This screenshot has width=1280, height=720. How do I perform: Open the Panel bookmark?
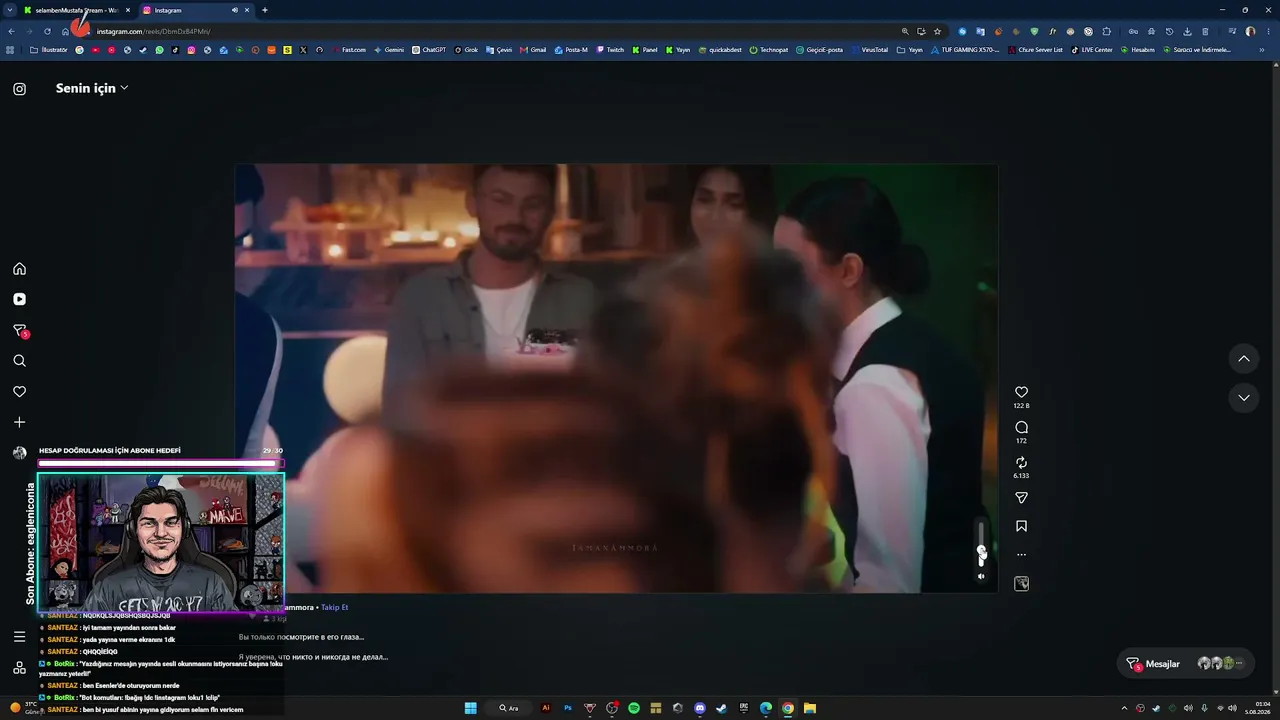[x=644, y=50]
